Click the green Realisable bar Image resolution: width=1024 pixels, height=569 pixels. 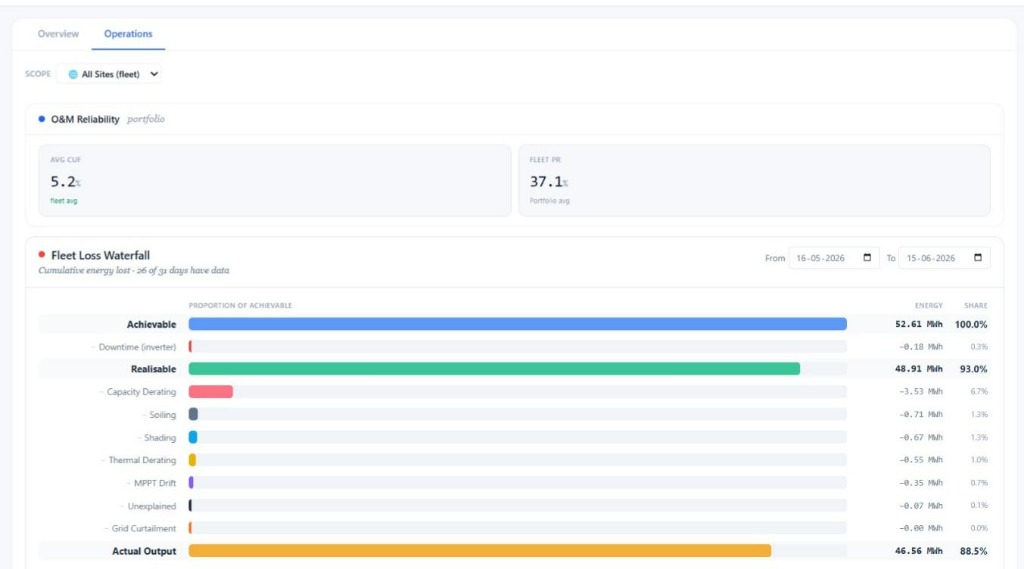point(494,369)
